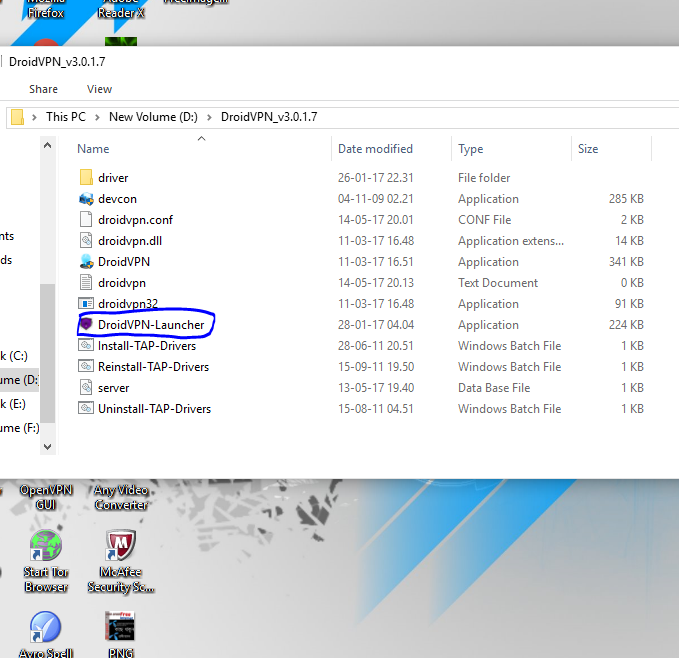679x658 pixels.
Task: Click the folder icon in address bar
Action: tap(17, 117)
